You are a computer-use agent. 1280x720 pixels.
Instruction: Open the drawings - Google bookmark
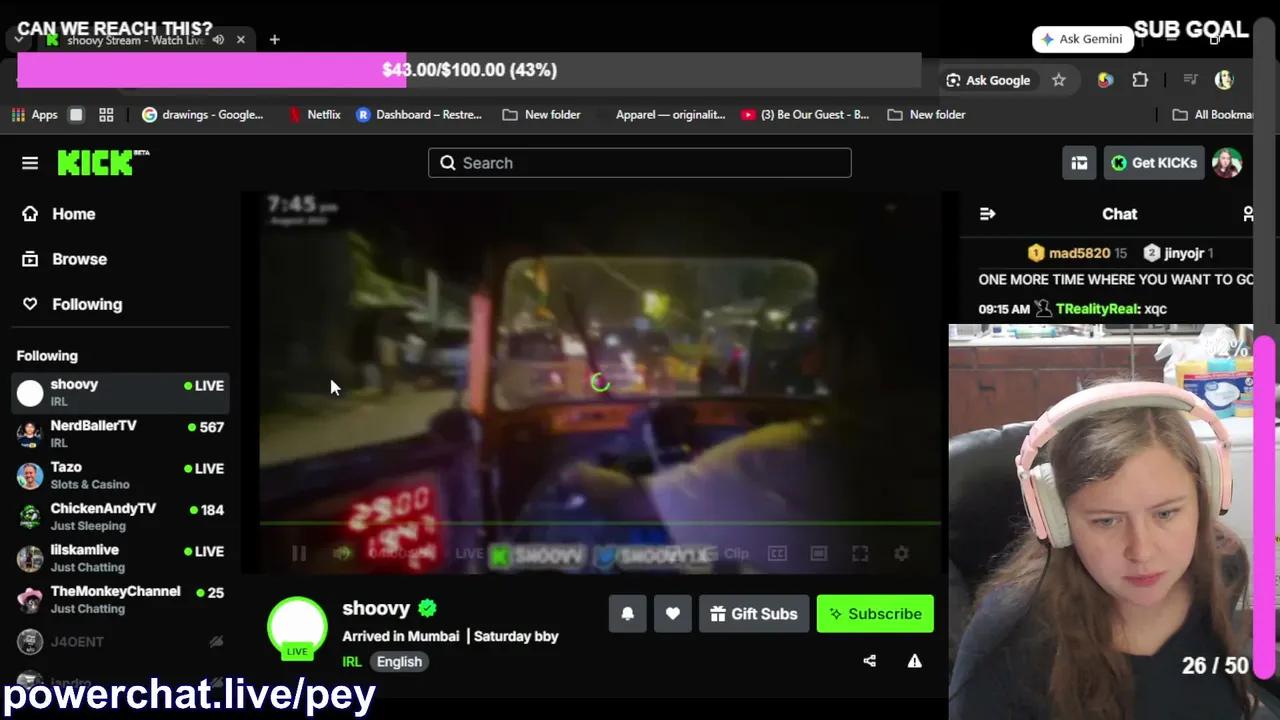[x=203, y=115]
